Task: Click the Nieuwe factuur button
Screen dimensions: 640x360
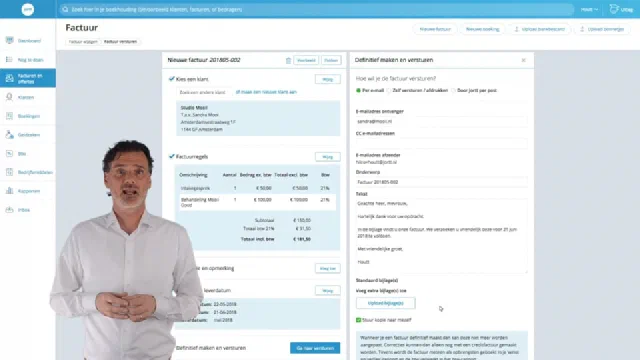Action: (x=435, y=29)
